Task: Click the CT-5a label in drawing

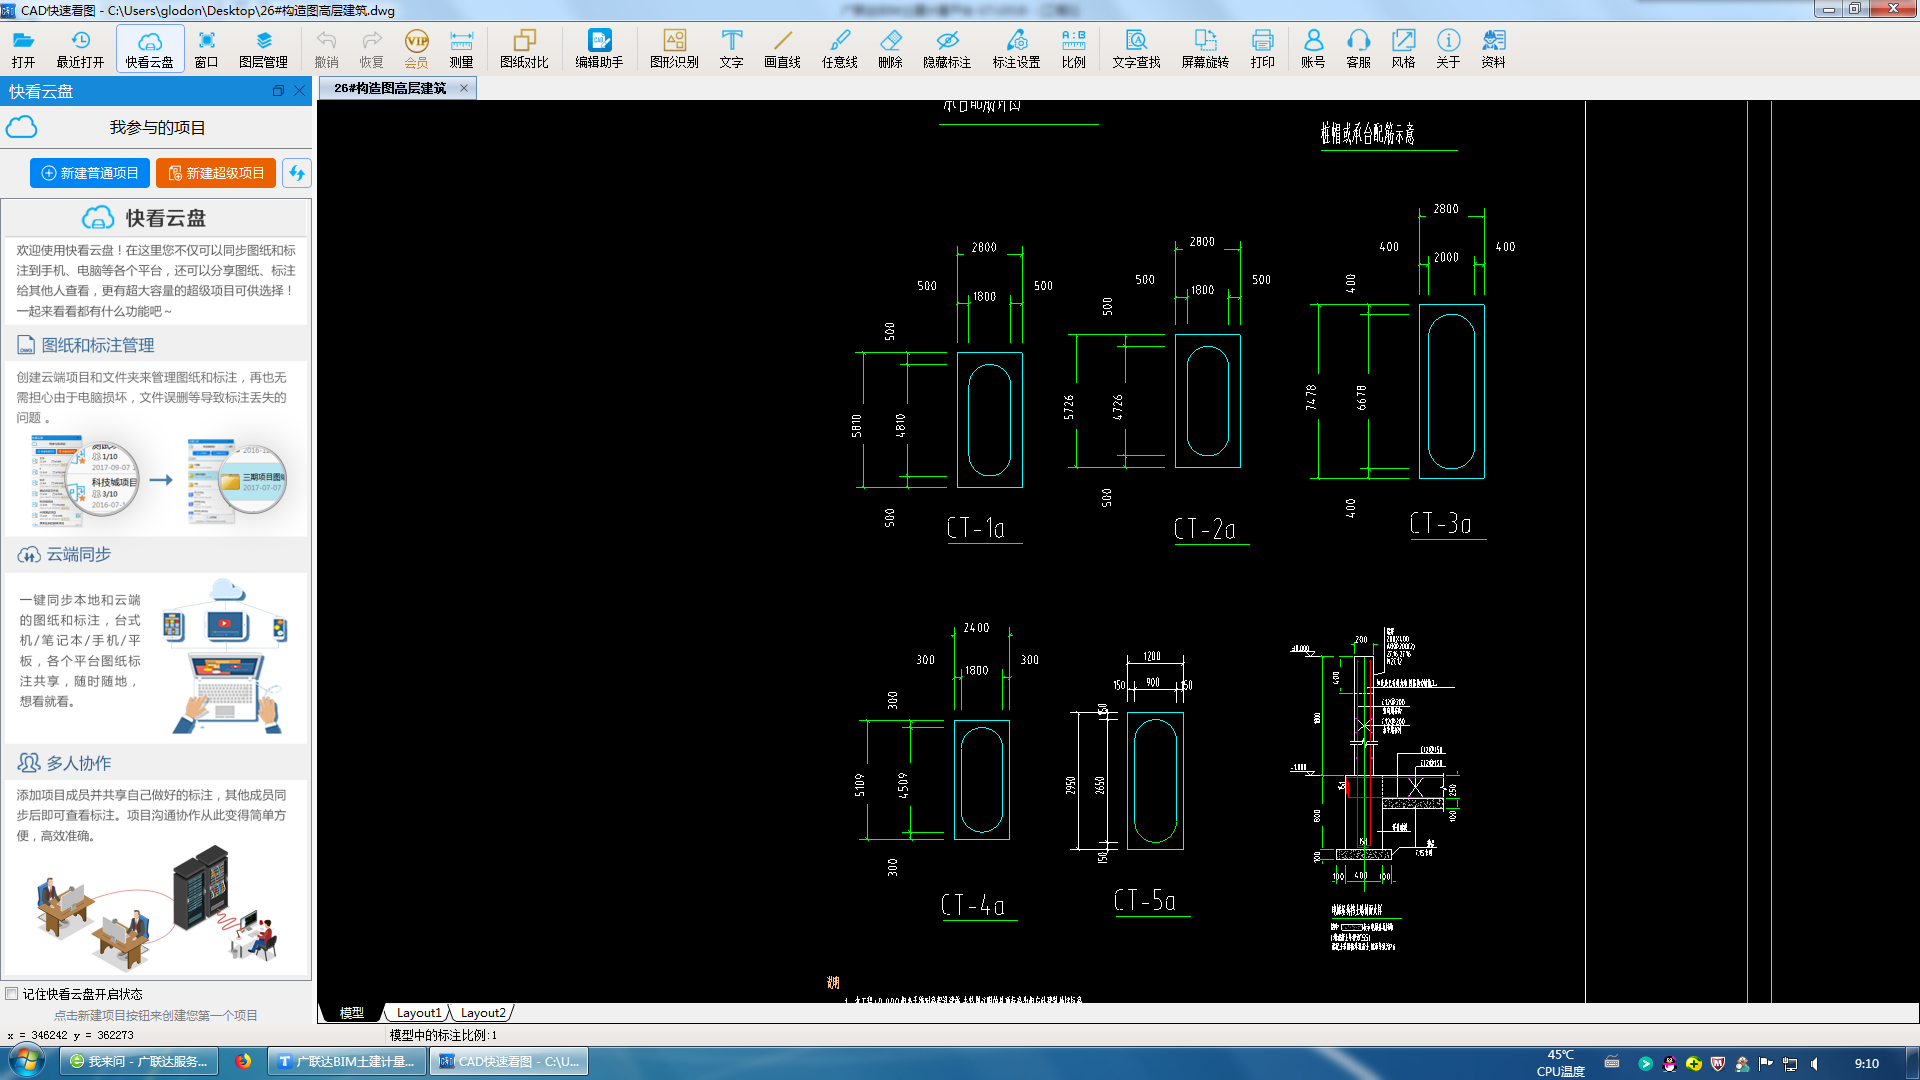Action: coord(1144,900)
